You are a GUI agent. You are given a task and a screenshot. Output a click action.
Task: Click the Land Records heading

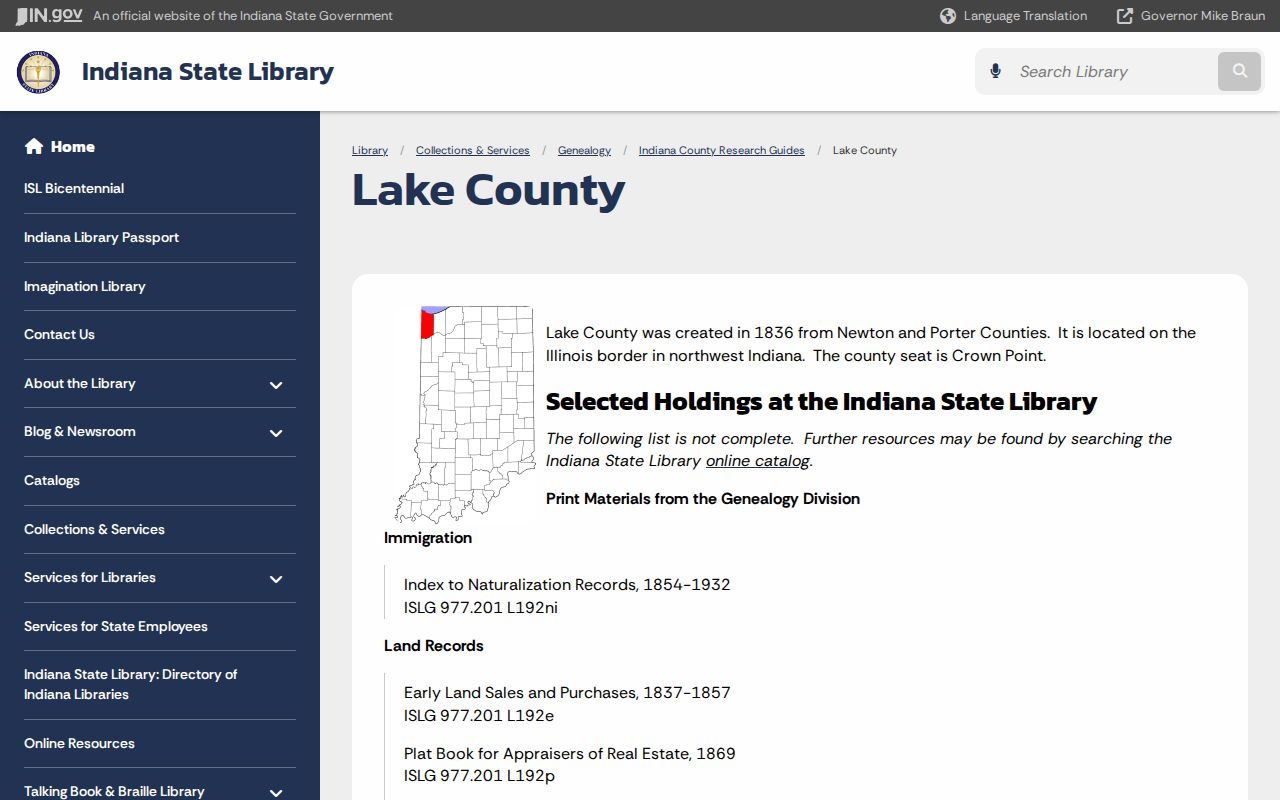click(434, 646)
